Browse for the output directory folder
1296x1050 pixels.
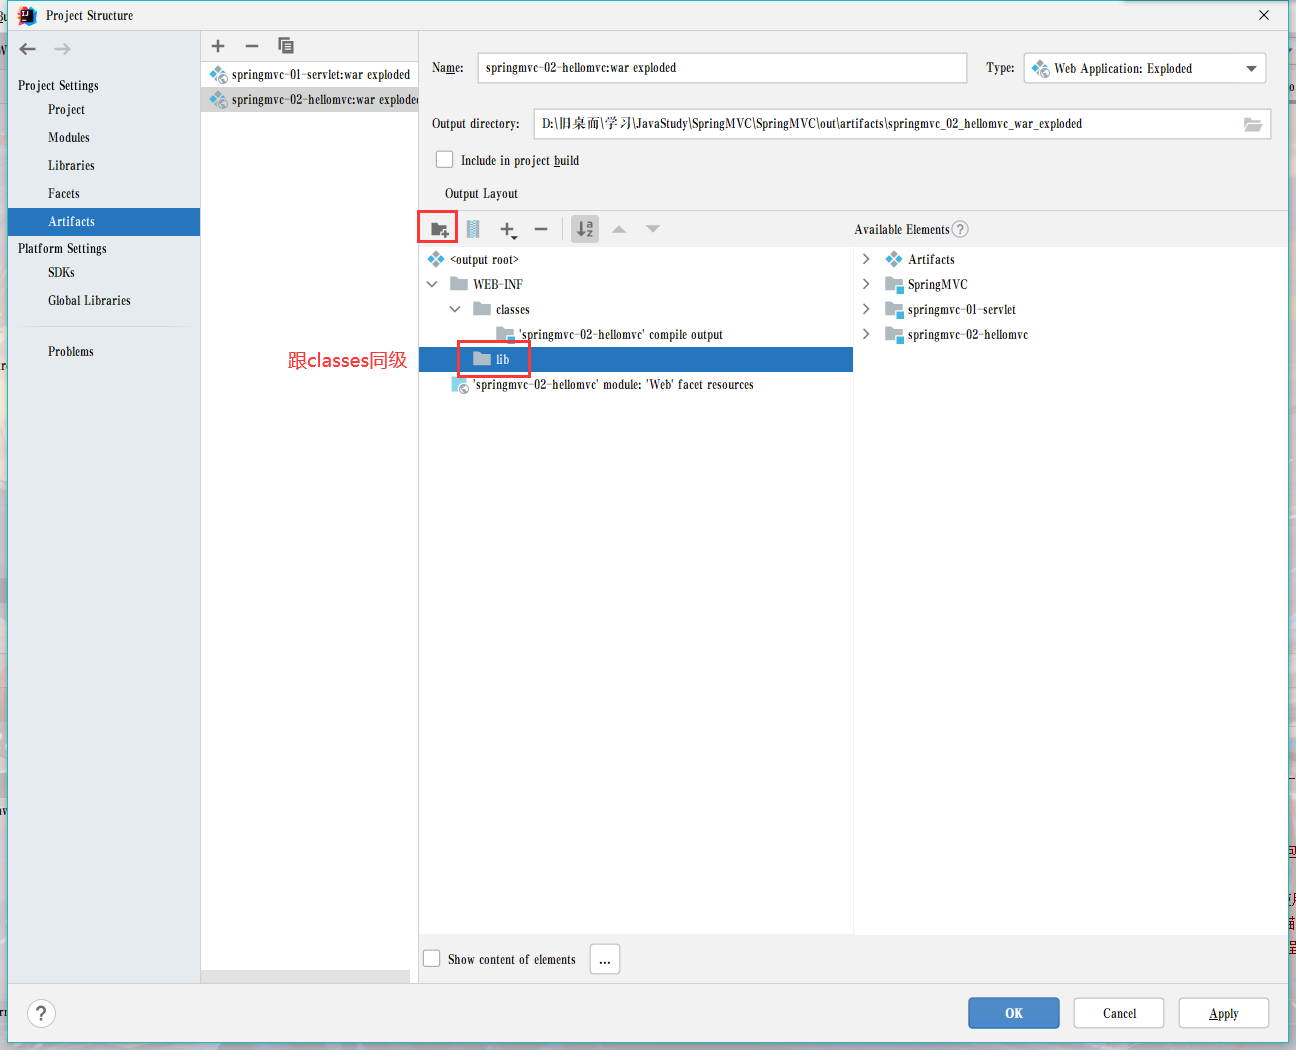click(1252, 124)
